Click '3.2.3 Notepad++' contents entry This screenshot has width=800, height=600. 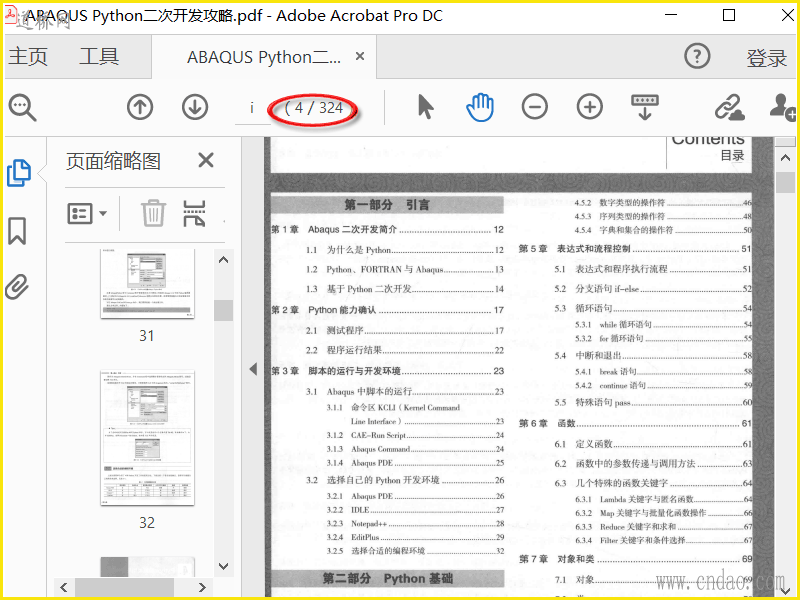pos(415,523)
